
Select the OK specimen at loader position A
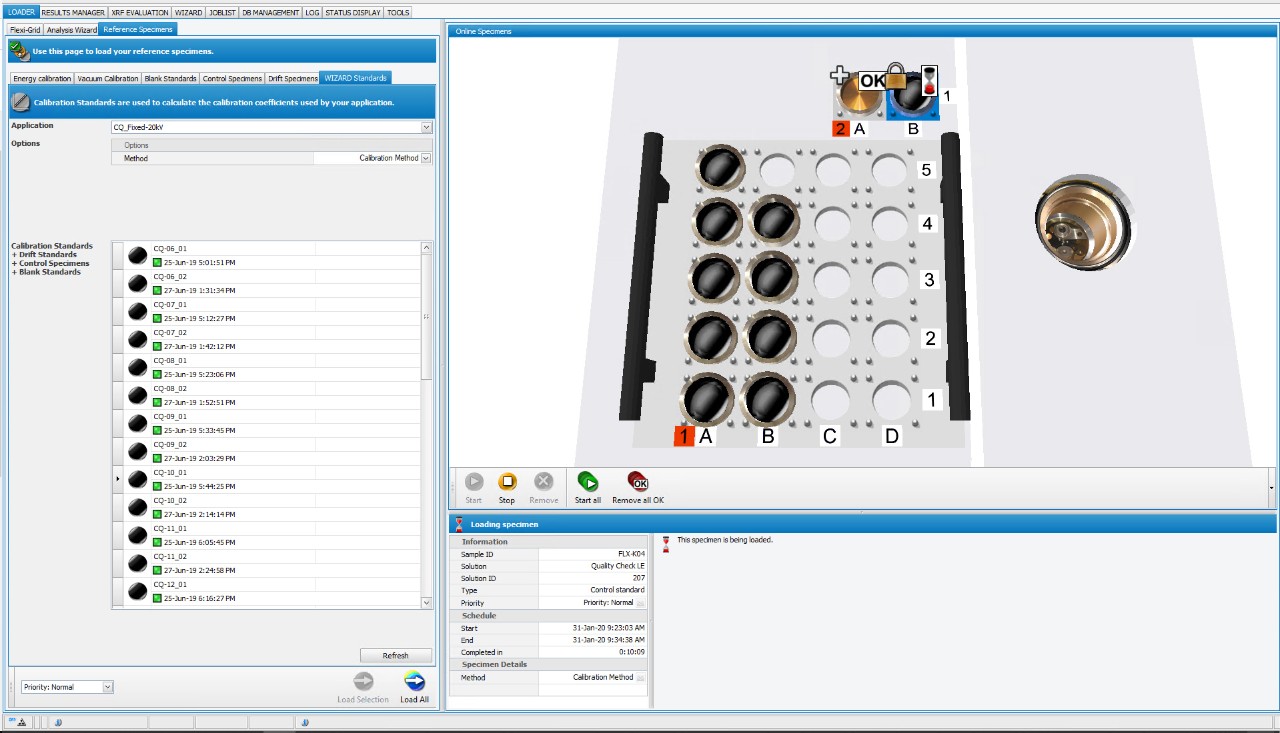tap(854, 97)
